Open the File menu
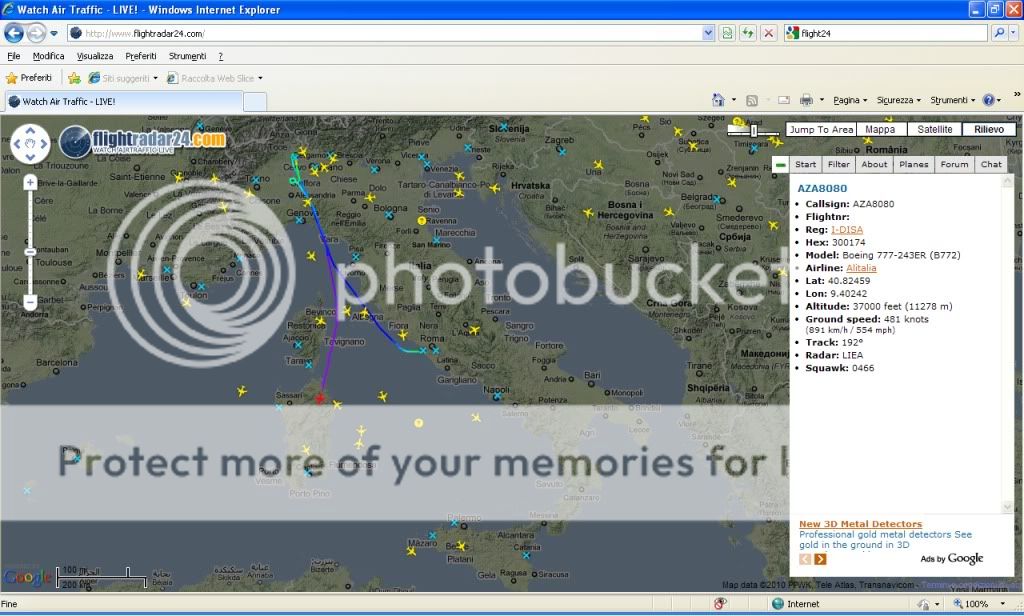This screenshot has width=1024, height=616. (x=14, y=56)
